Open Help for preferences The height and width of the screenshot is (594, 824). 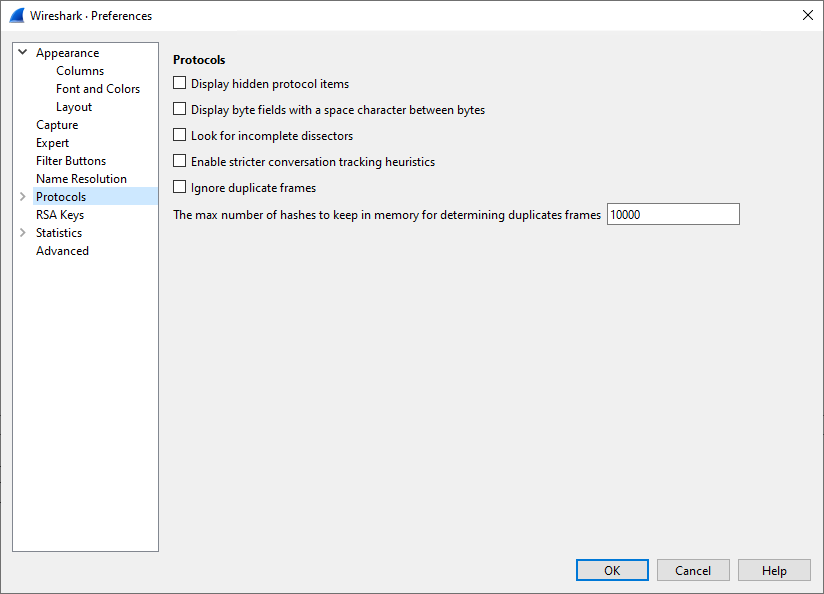(774, 570)
